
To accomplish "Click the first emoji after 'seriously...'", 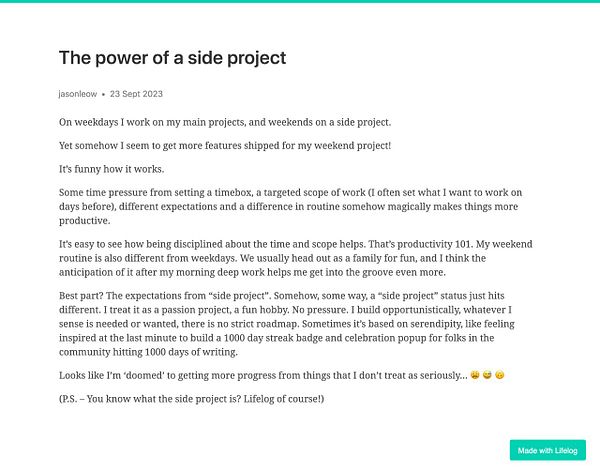I will pos(475,375).
